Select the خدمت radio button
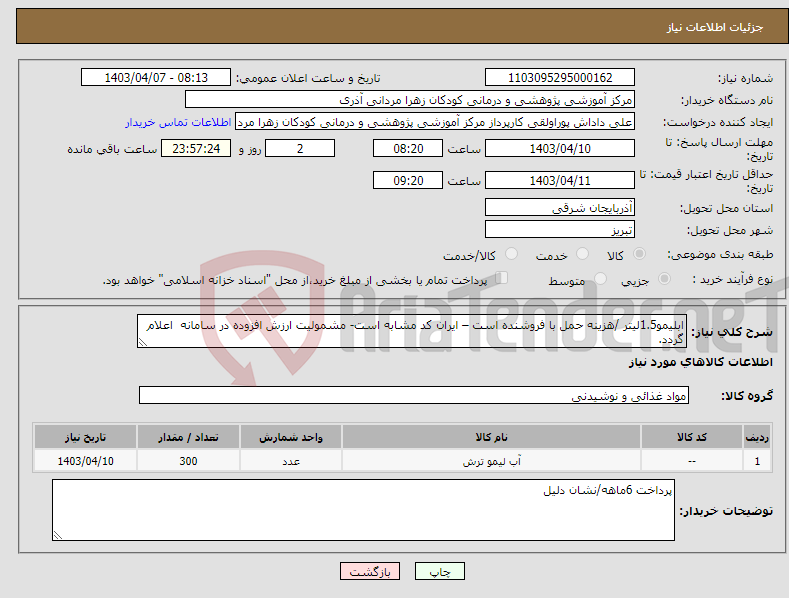 tap(582, 254)
